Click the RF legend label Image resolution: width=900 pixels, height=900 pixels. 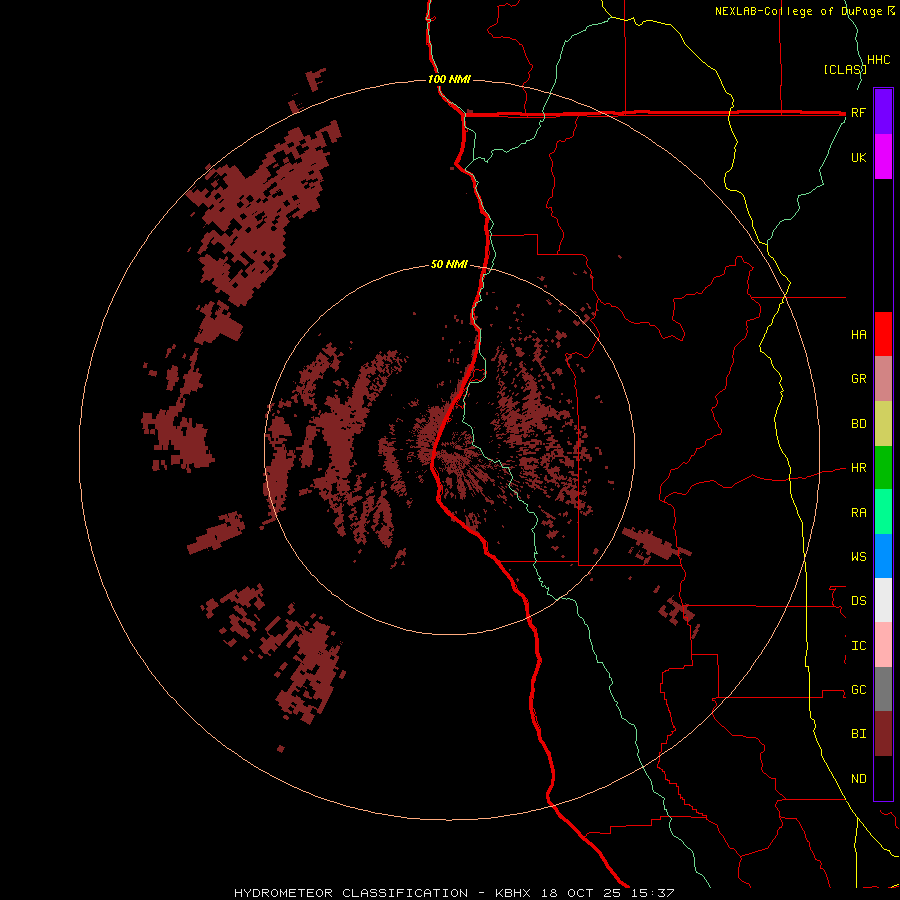(x=859, y=113)
